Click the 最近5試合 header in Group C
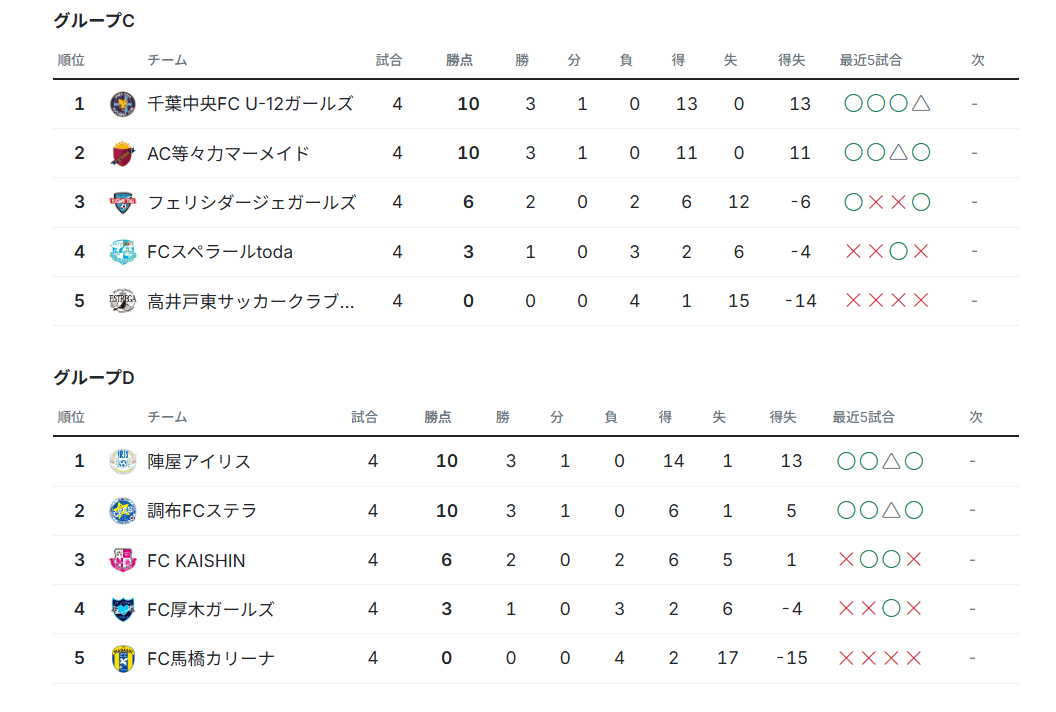1056x712 pixels. click(870, 60)
